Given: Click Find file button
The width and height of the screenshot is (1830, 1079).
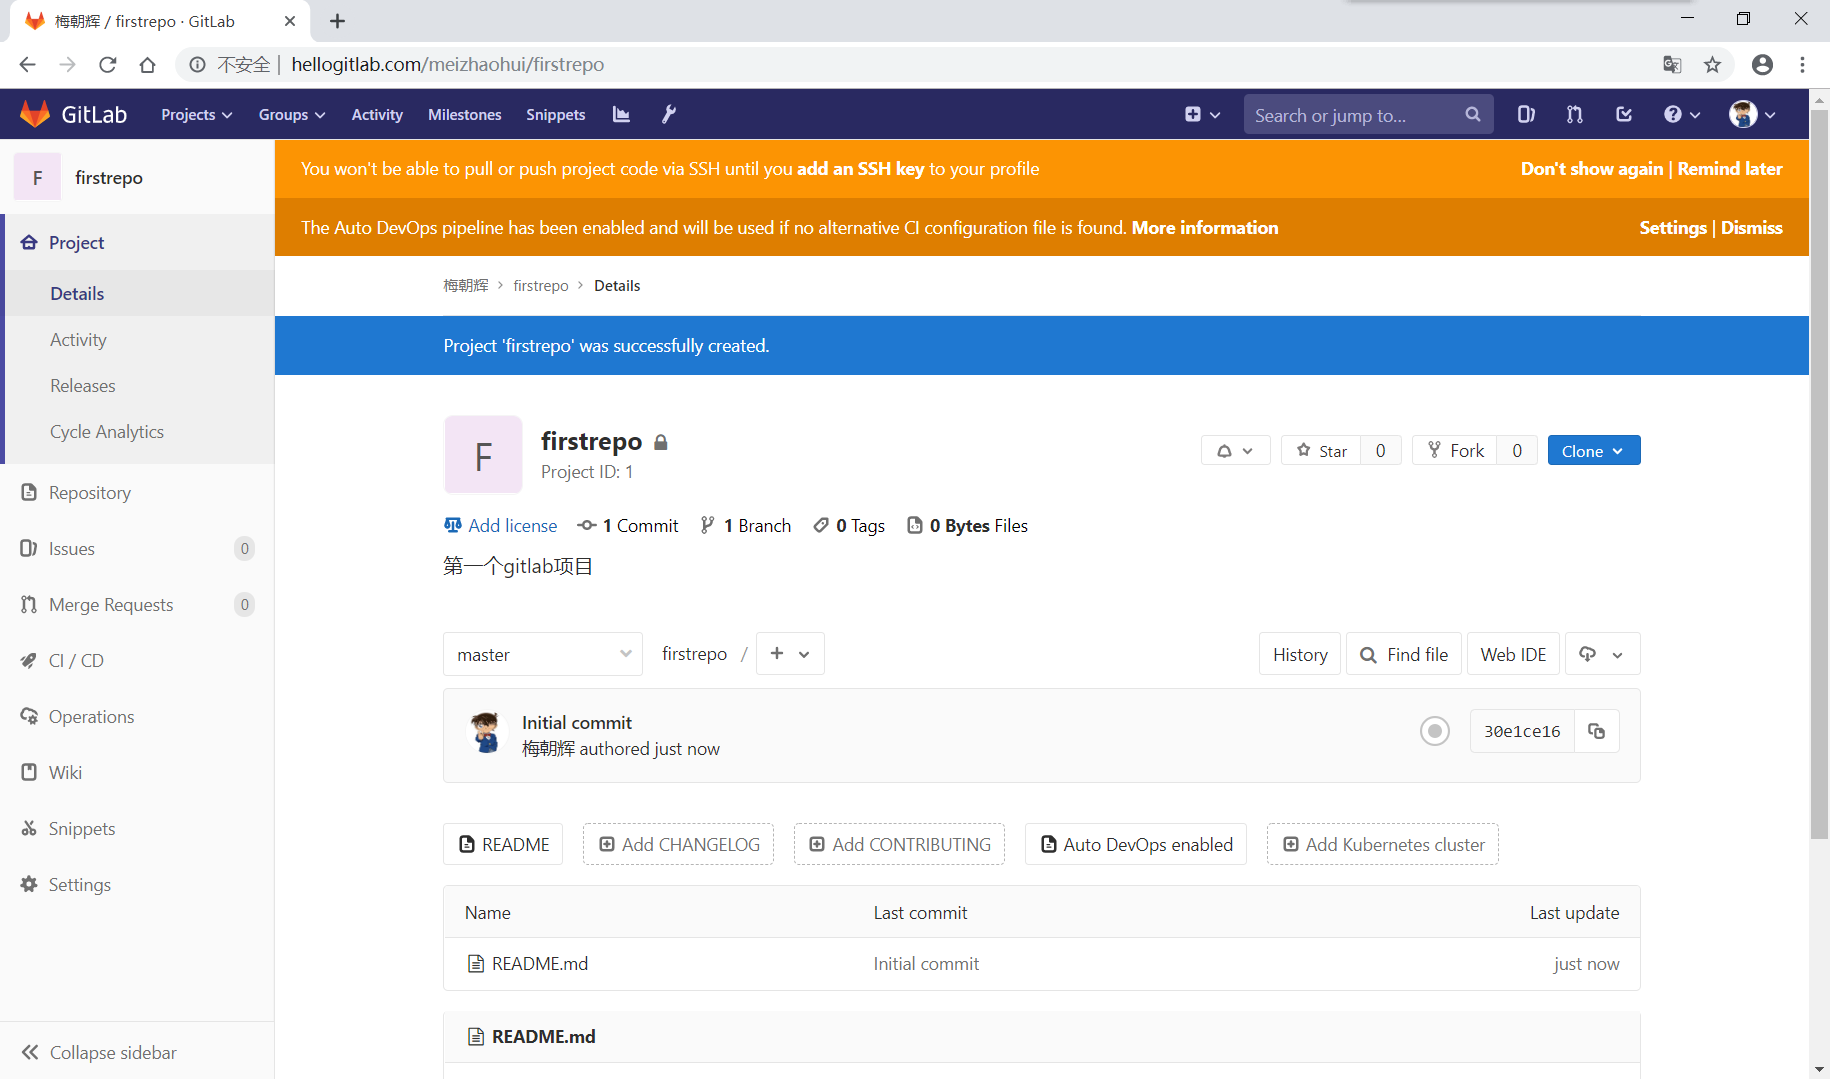Looking at the screenshot, I should 1404,654.
